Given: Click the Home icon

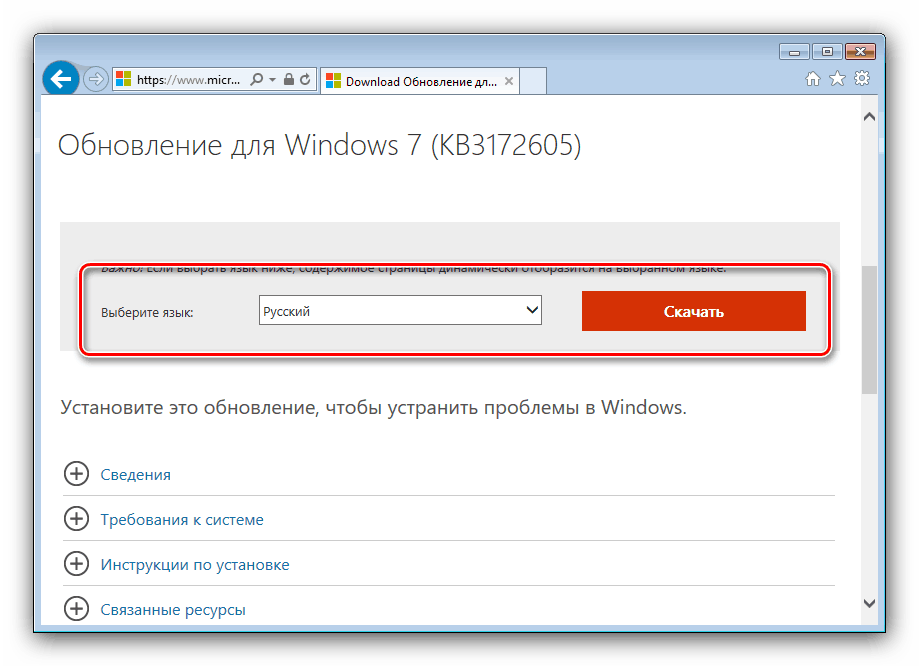Looking at the screenshot, I should click(x=813, y=79).
